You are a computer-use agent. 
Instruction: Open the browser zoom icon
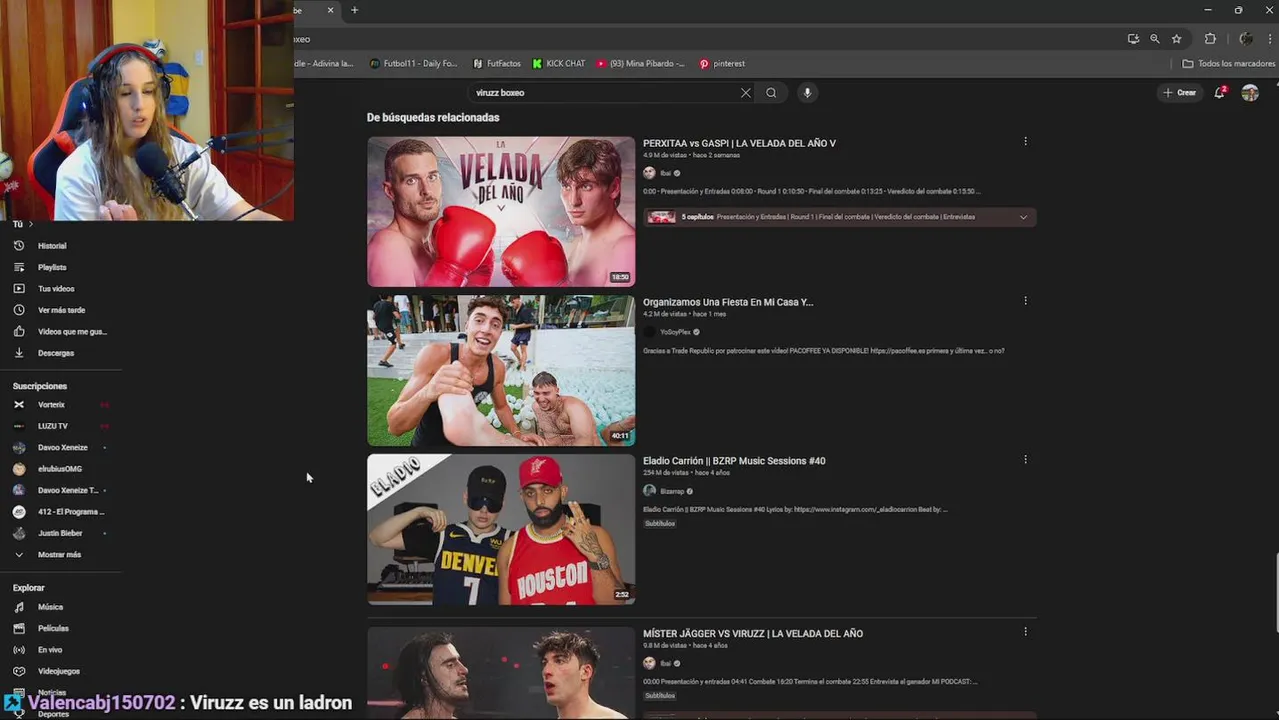point(1155,39)
